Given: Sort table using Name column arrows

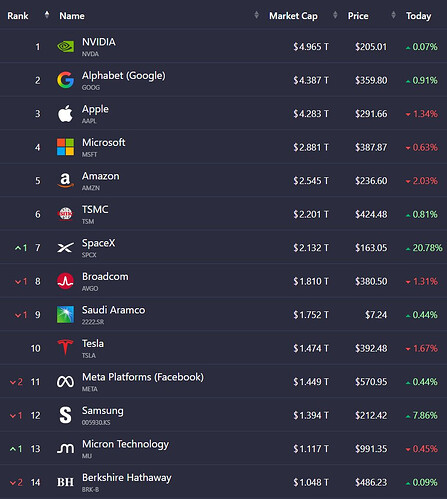Looking at the screenshot, I should [x=256, y=15].
